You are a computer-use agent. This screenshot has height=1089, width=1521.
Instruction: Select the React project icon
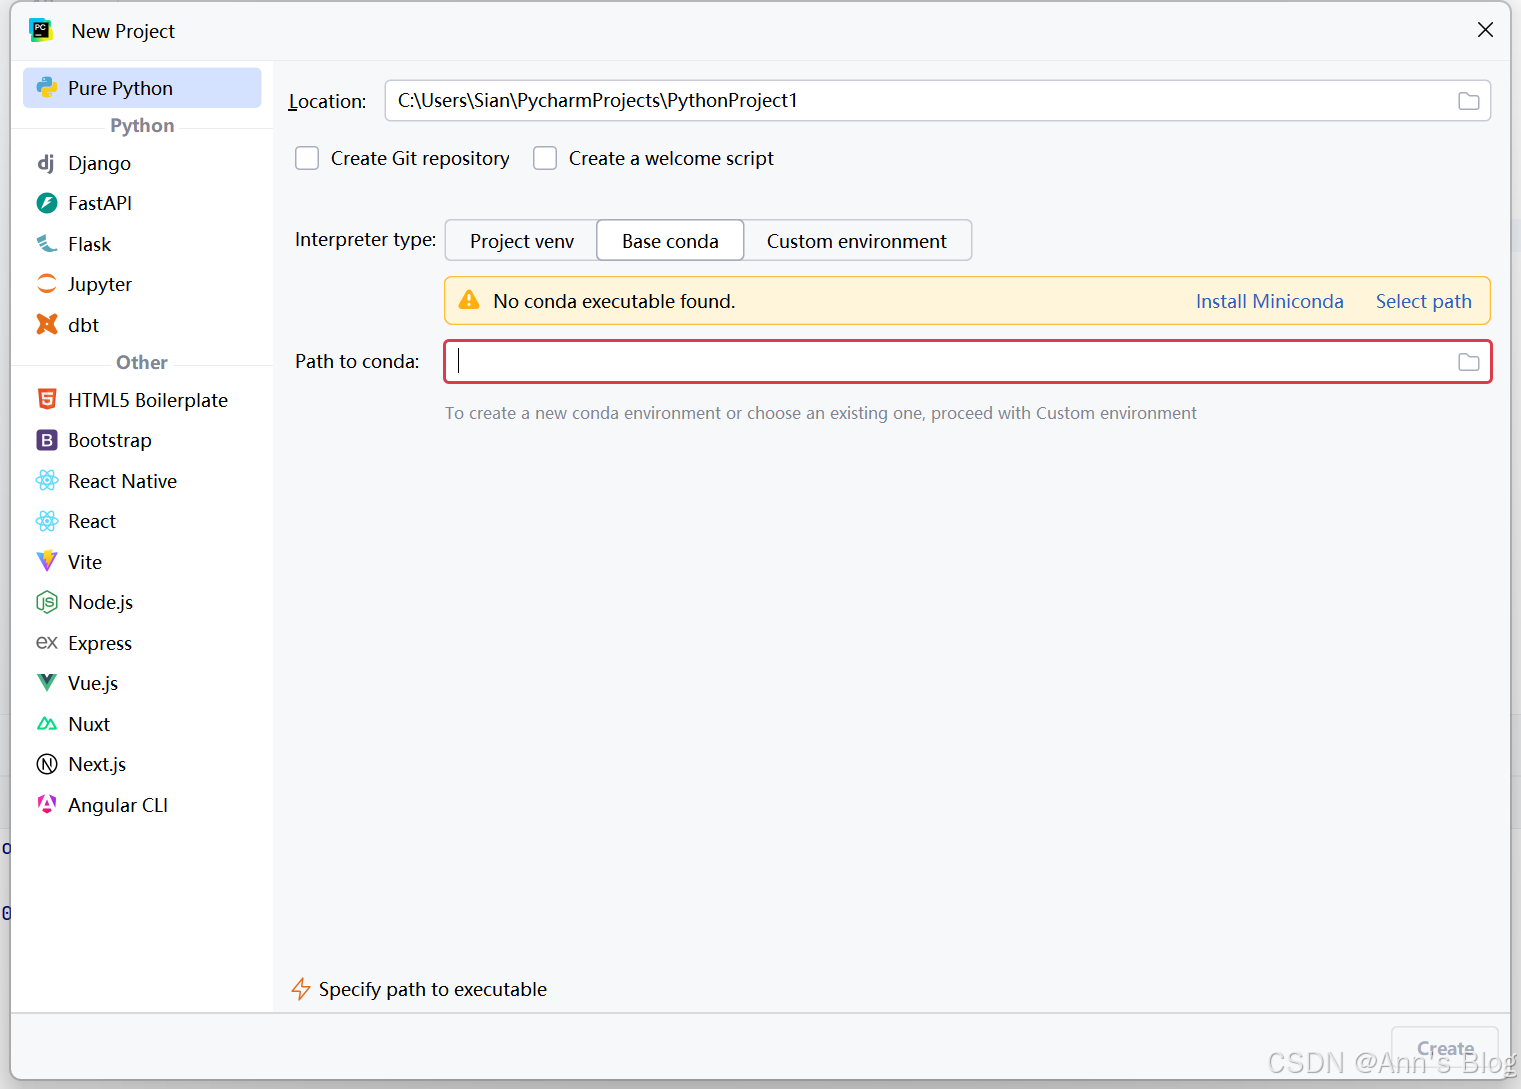47,521
